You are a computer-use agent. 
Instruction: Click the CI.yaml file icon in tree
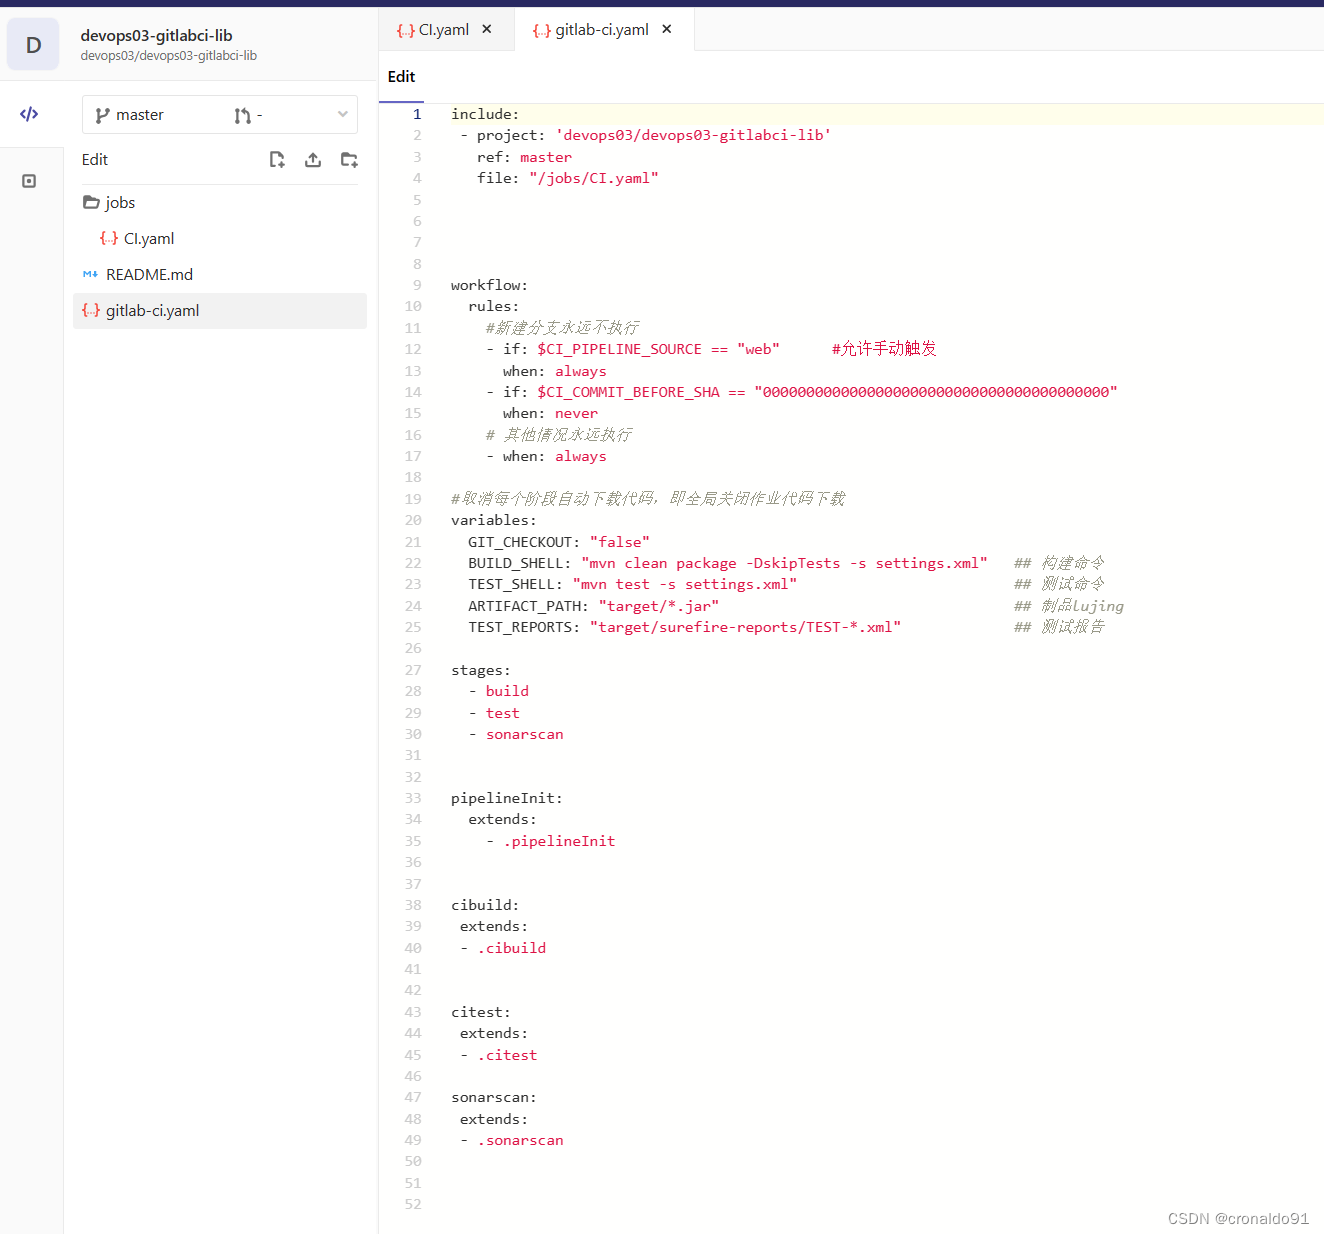click(x=109, y=238)
